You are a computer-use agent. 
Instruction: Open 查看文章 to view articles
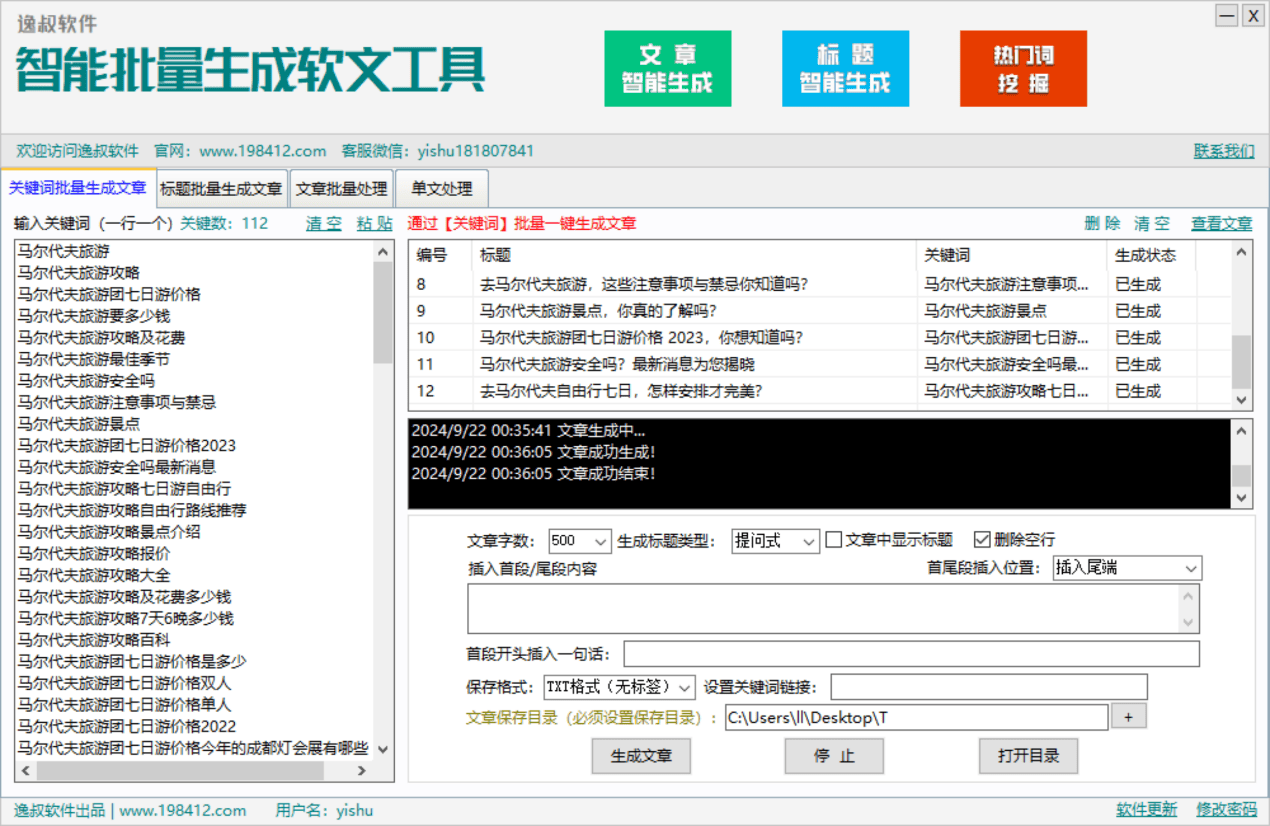[1221, 223]
